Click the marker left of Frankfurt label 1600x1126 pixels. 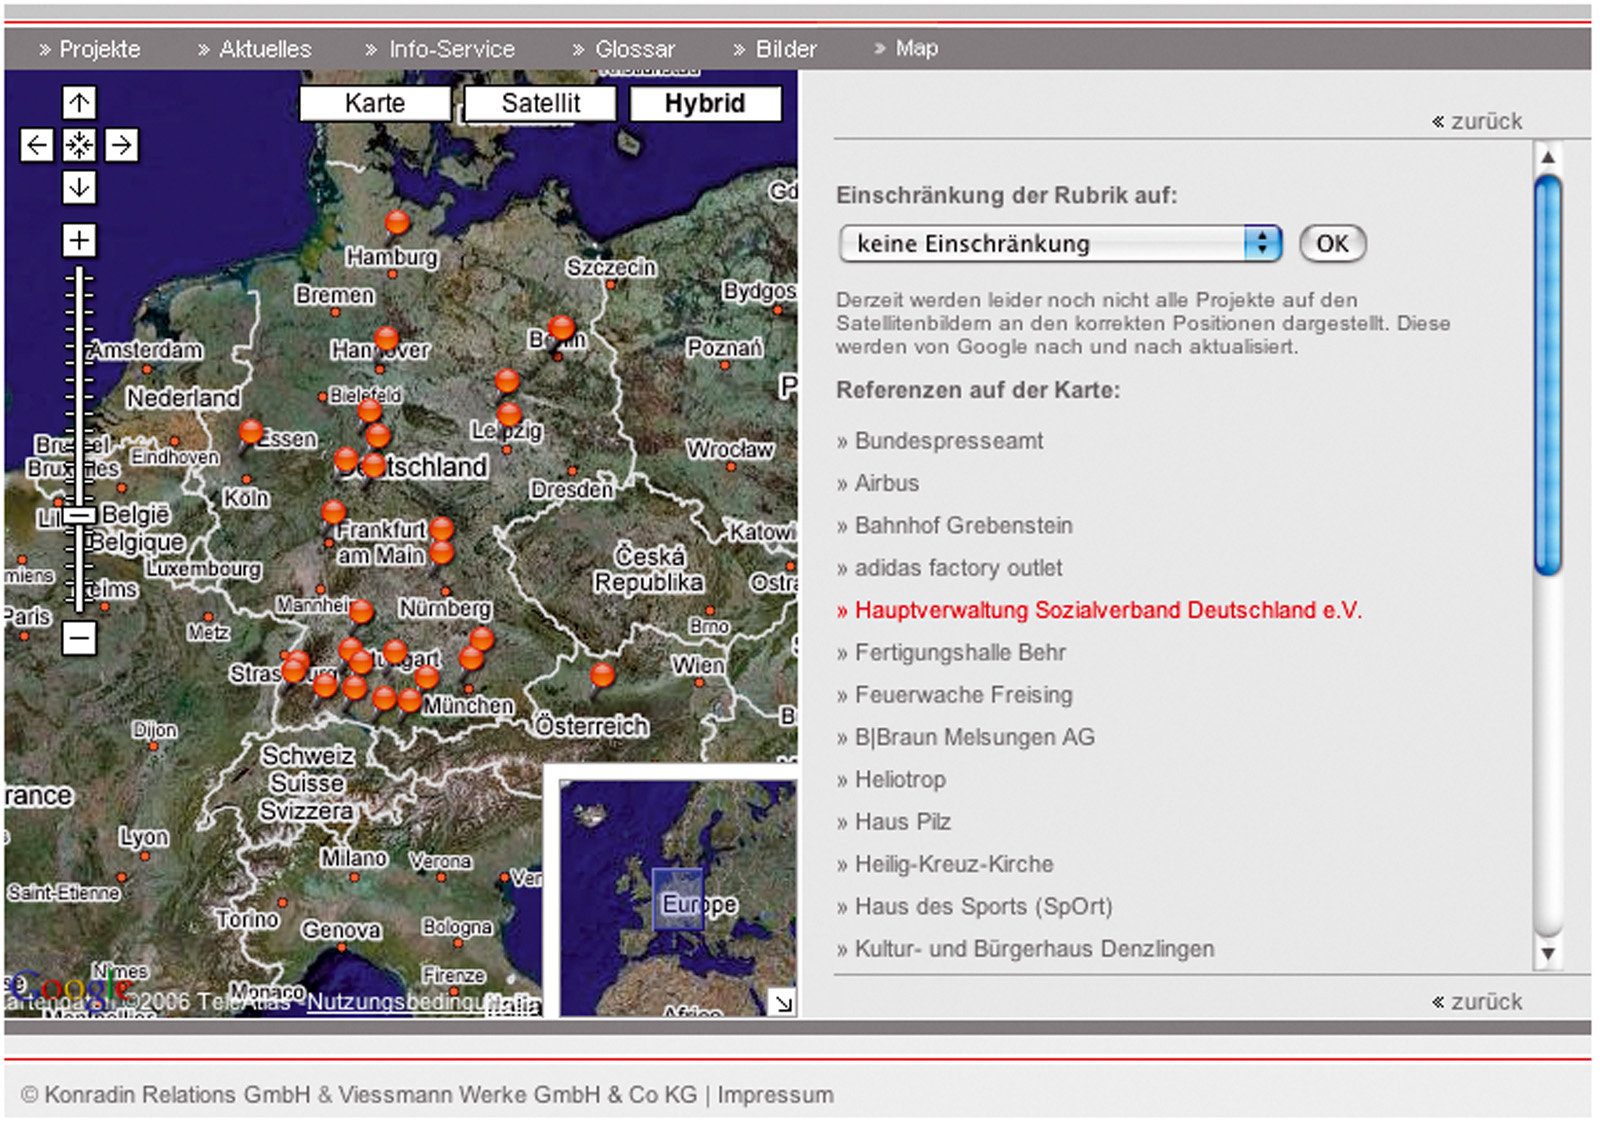tap(333, 513)
